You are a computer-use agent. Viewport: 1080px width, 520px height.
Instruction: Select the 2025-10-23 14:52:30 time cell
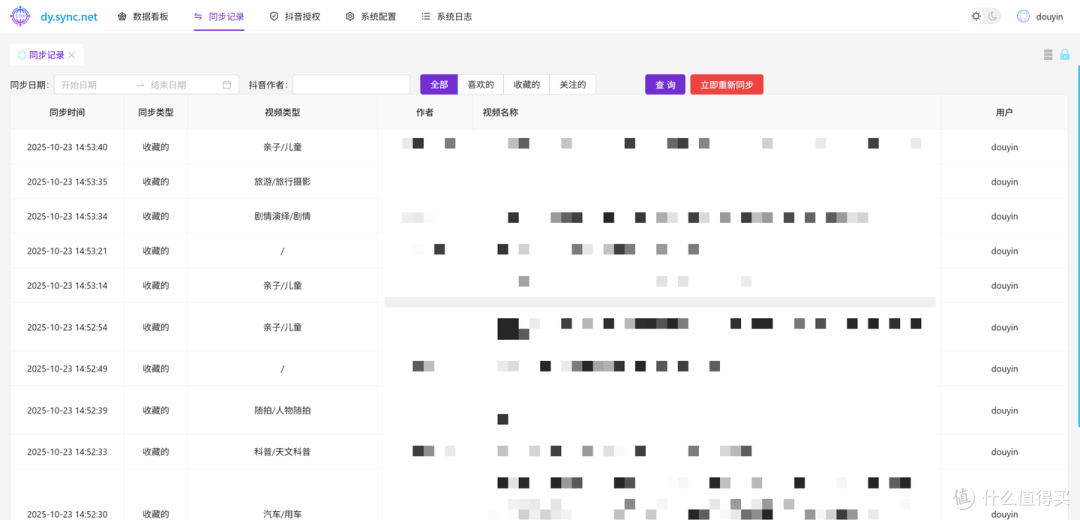pos(67,514)
